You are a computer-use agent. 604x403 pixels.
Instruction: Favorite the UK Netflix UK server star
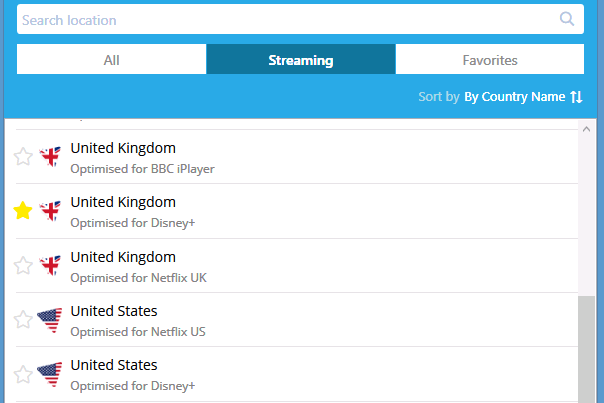(x=23, y=265)
